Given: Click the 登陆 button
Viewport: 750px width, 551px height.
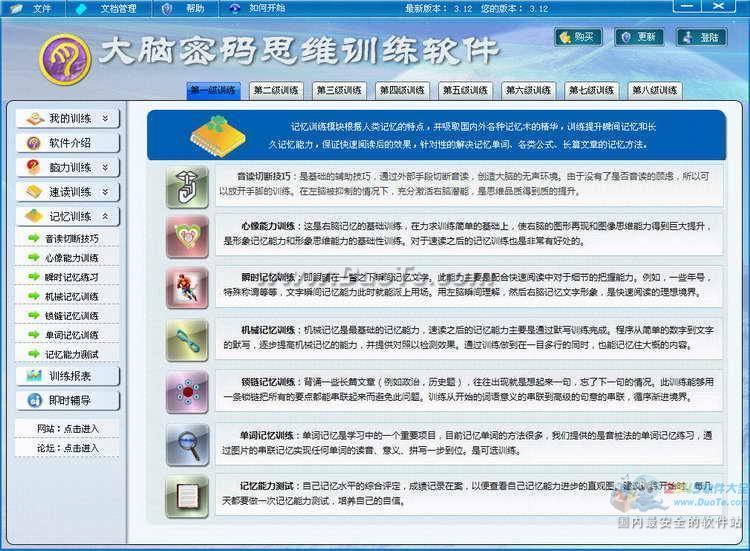Looking at the screenshot, I should point(701,37).
